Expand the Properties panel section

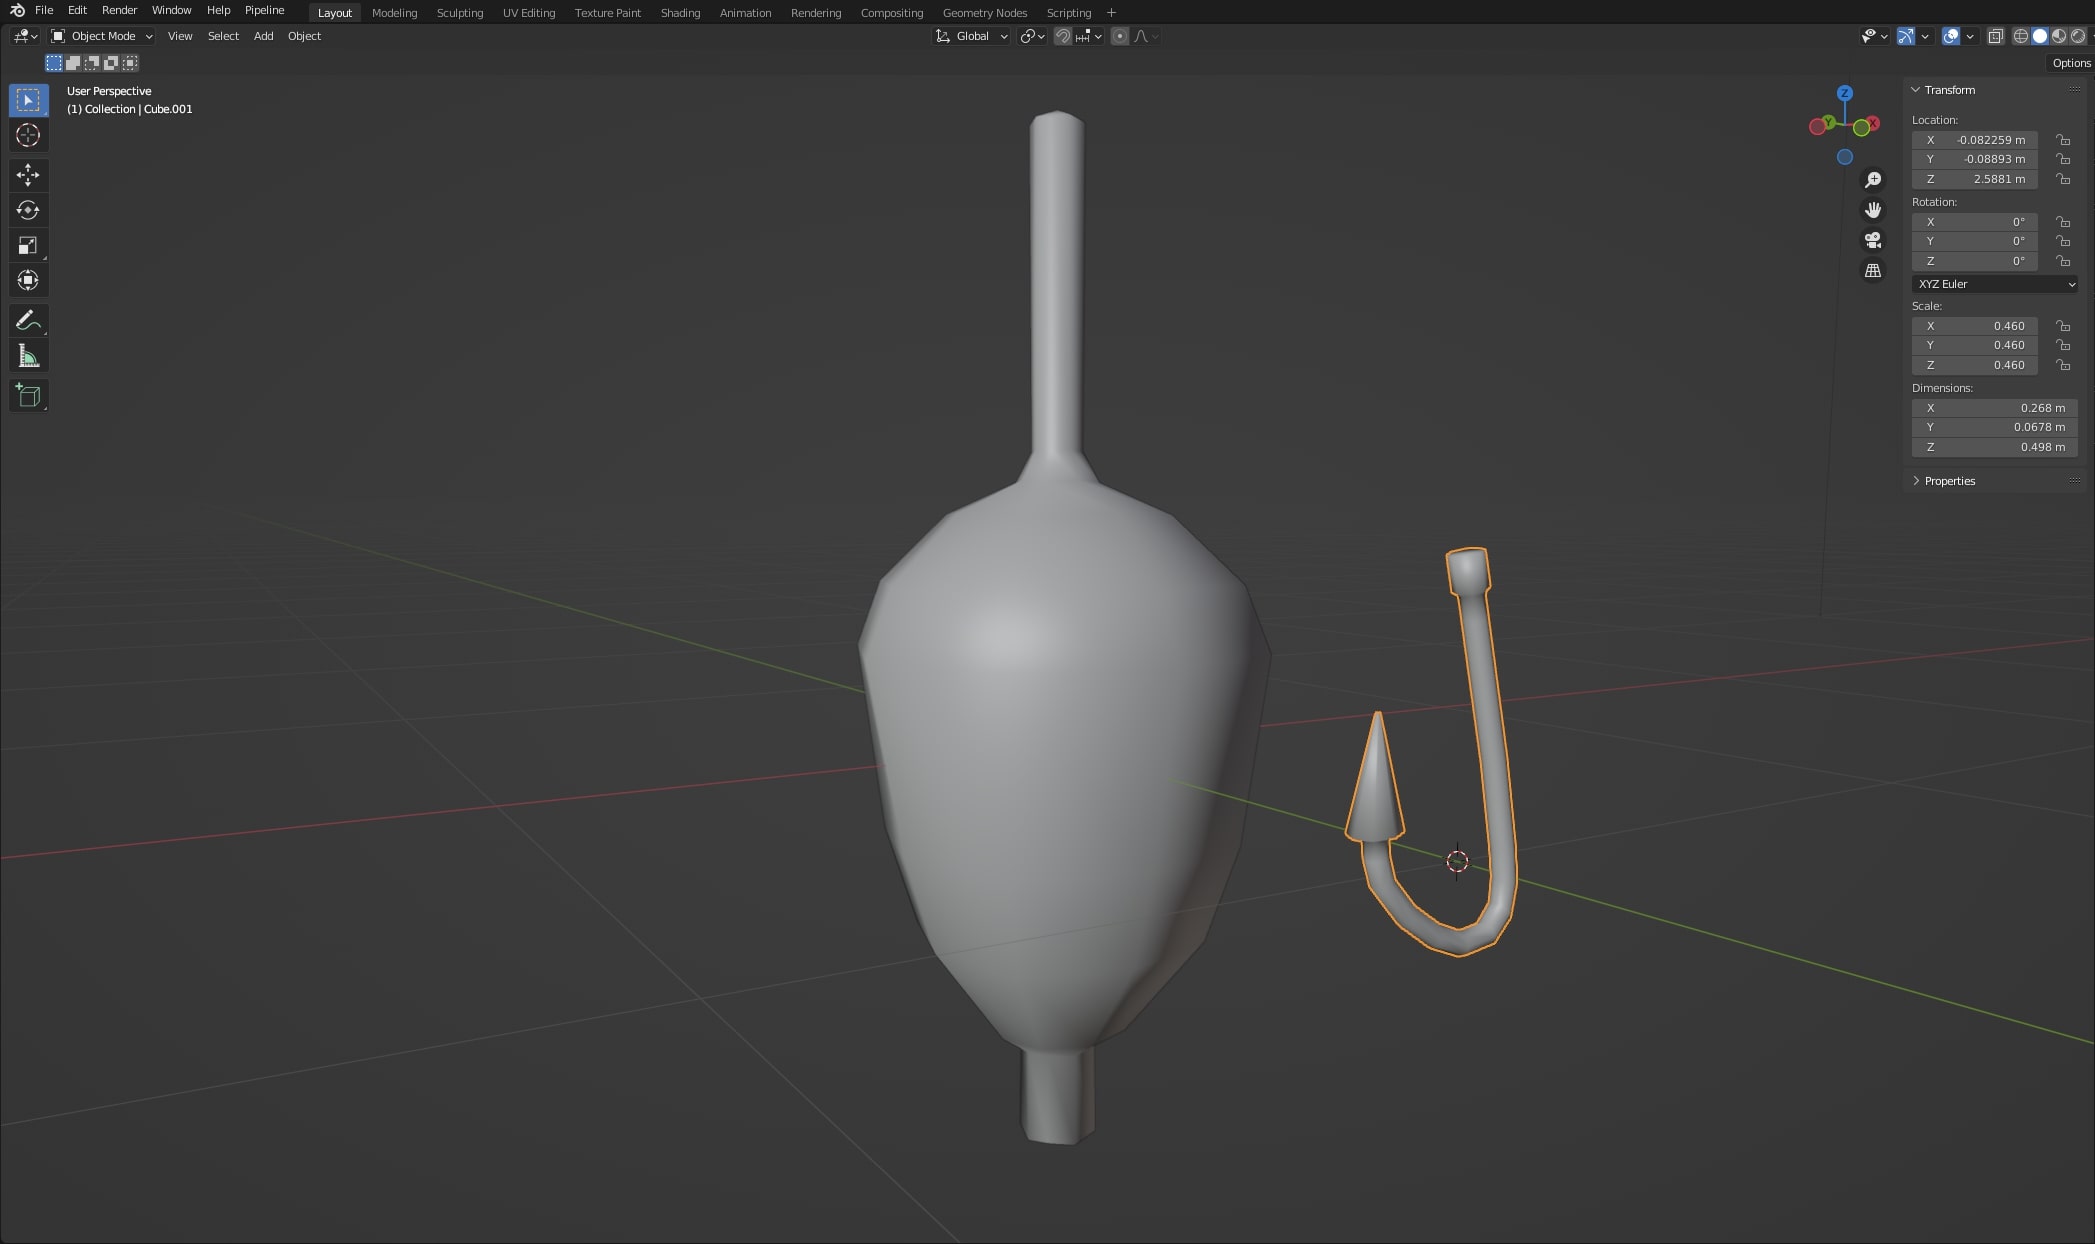(1948, 481)
